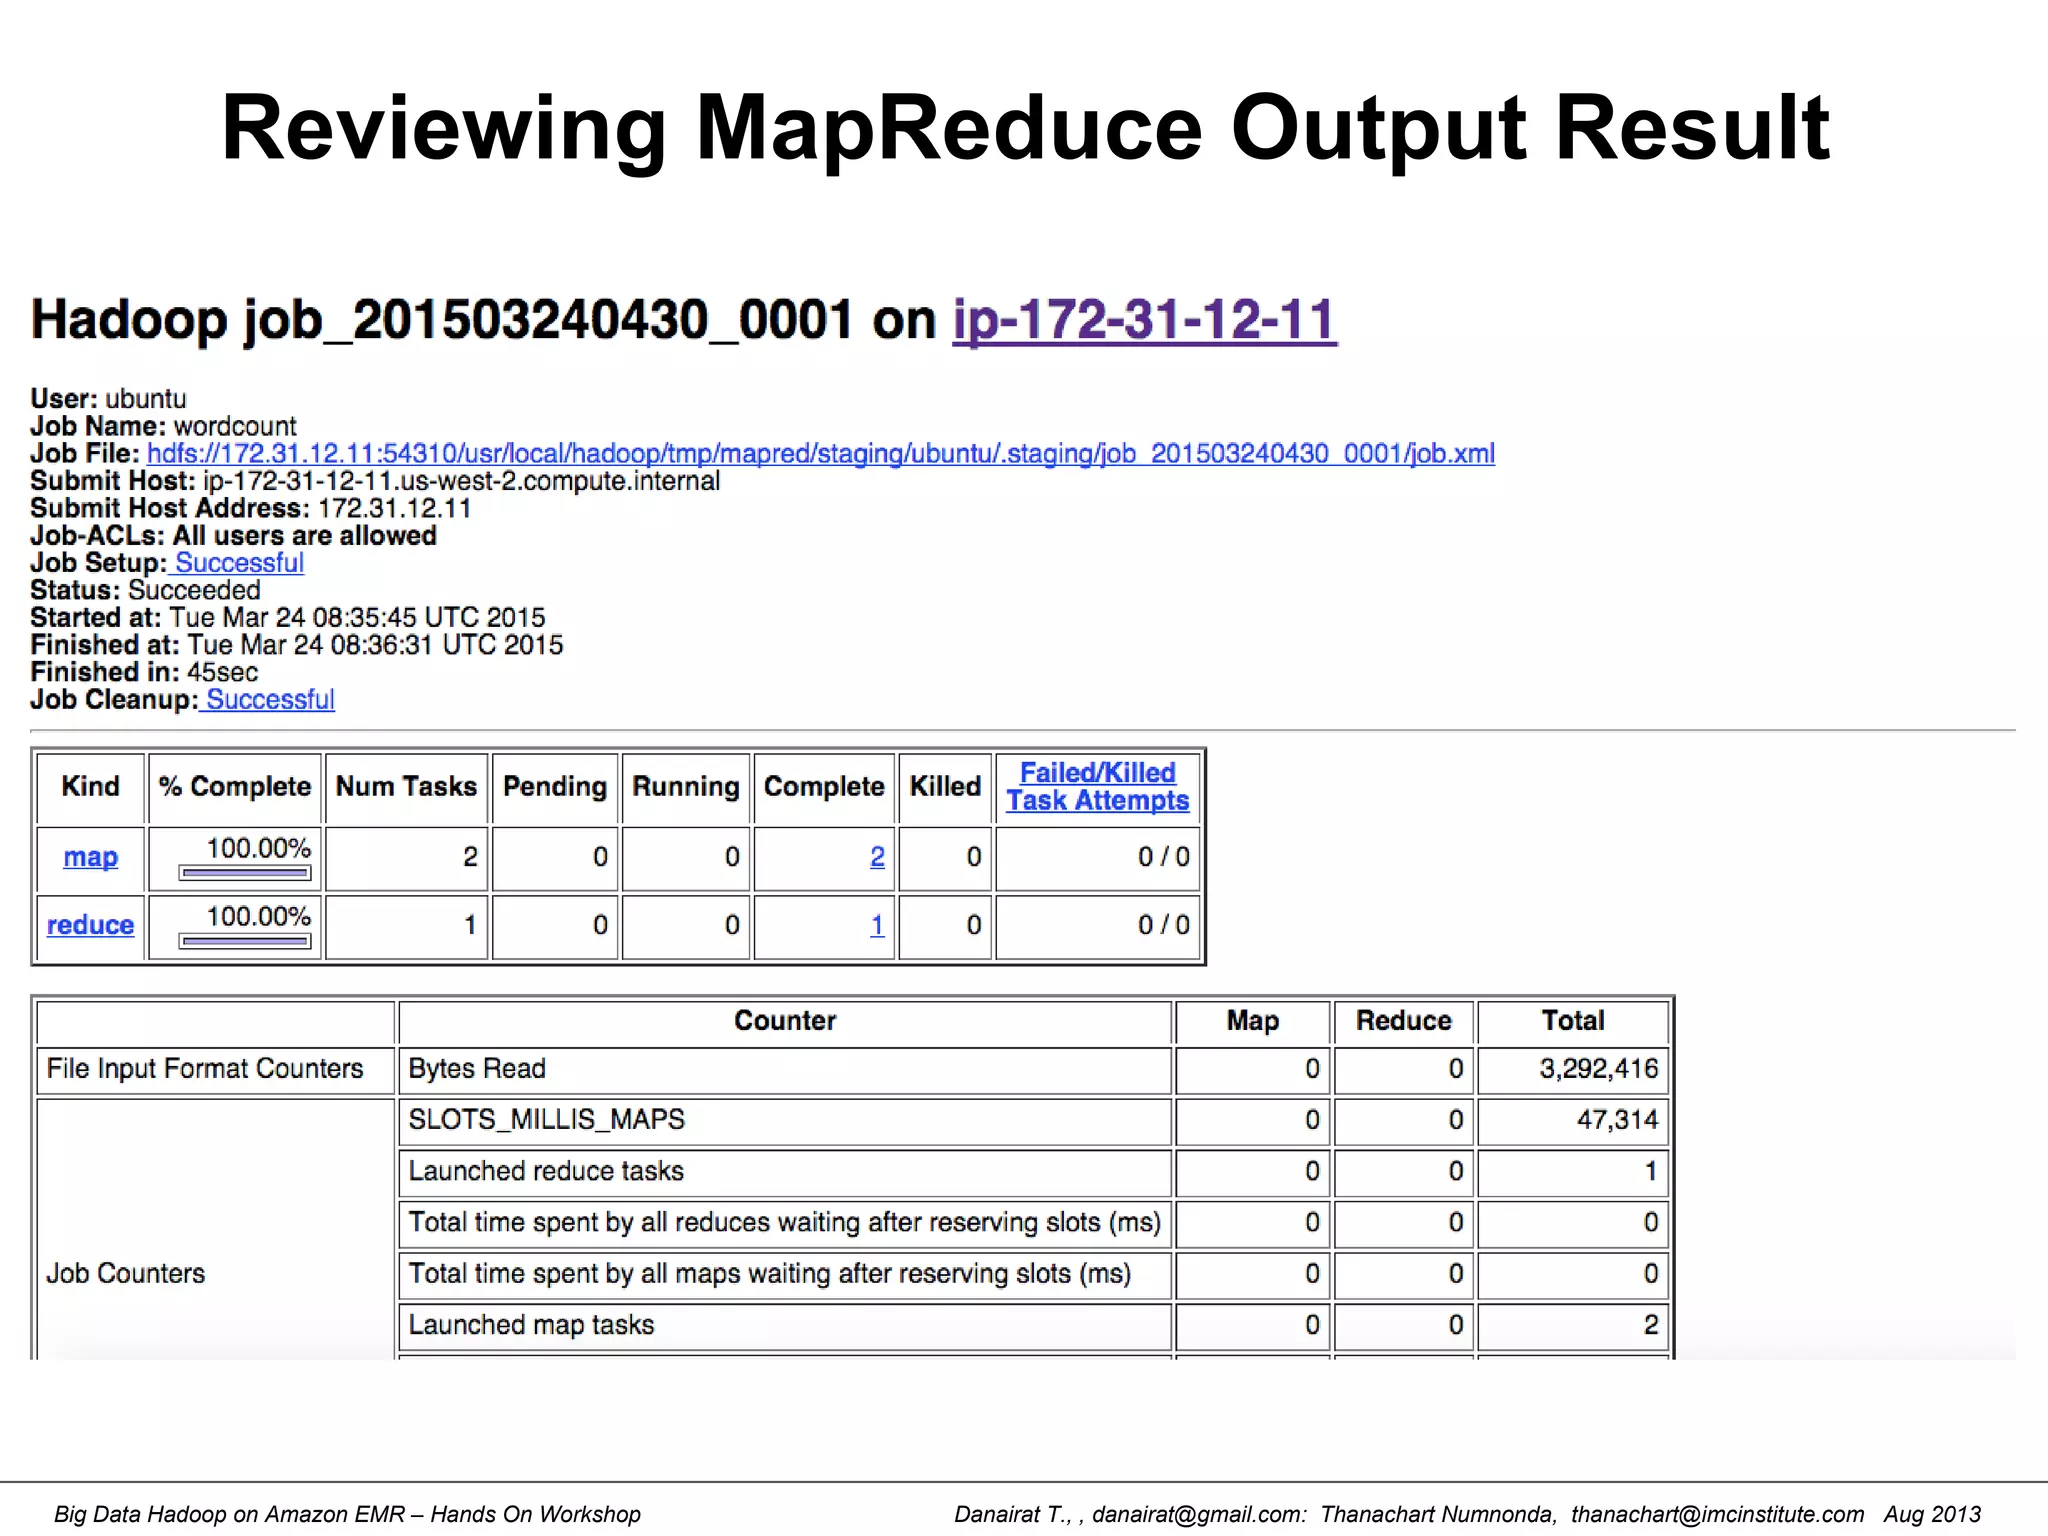2048x1536 pixels.
Task: Click the 'Complete' column header
Action: tap(824, 786)
